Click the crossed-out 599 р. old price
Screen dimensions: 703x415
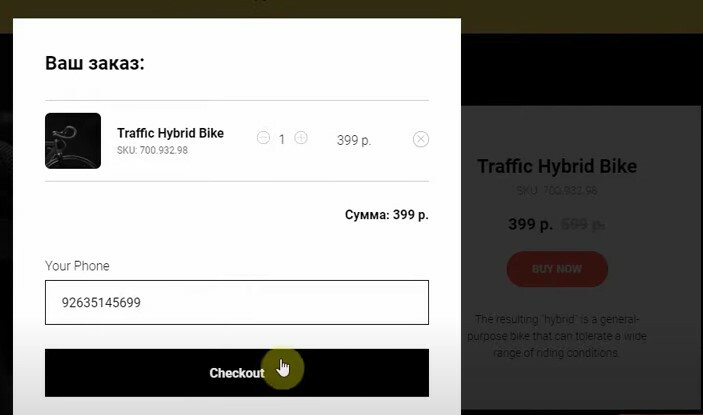tap(582, 224)
